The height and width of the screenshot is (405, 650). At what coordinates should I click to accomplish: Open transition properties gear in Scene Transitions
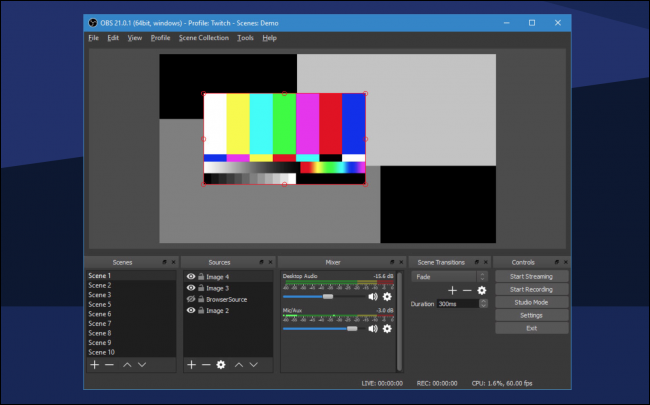(481, 290)
